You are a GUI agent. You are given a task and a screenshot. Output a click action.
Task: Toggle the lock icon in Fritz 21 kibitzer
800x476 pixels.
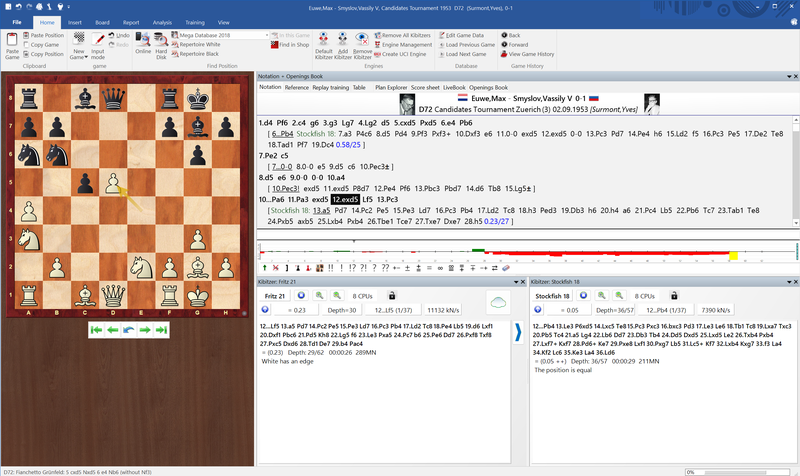coord(392,296)
